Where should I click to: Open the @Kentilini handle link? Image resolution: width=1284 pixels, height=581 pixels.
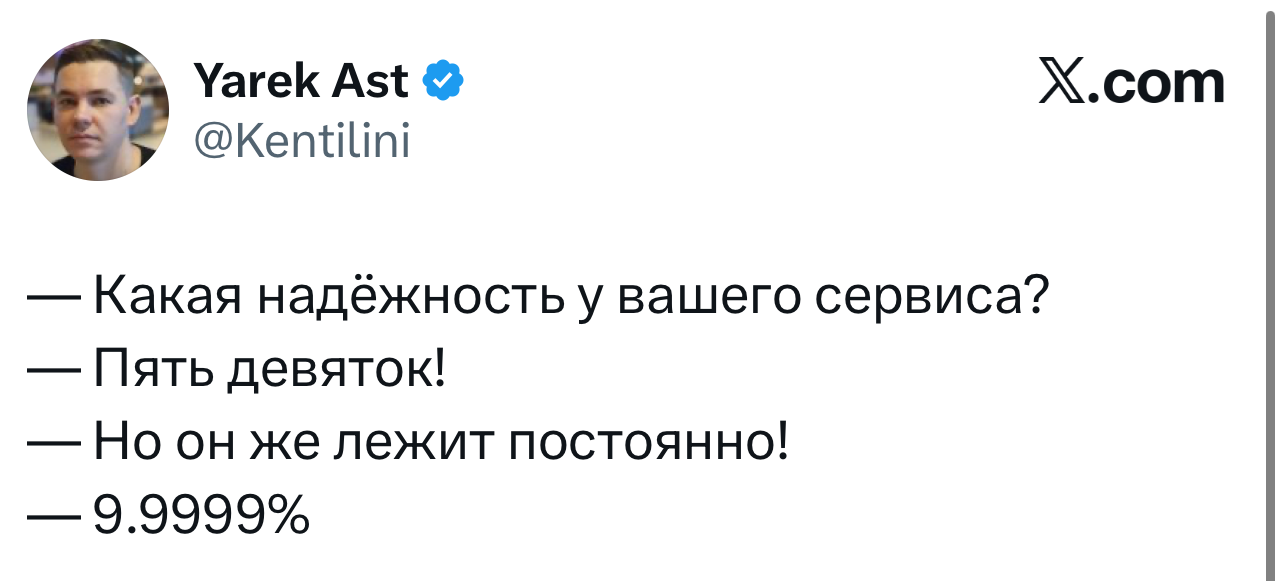pos(300,141)
